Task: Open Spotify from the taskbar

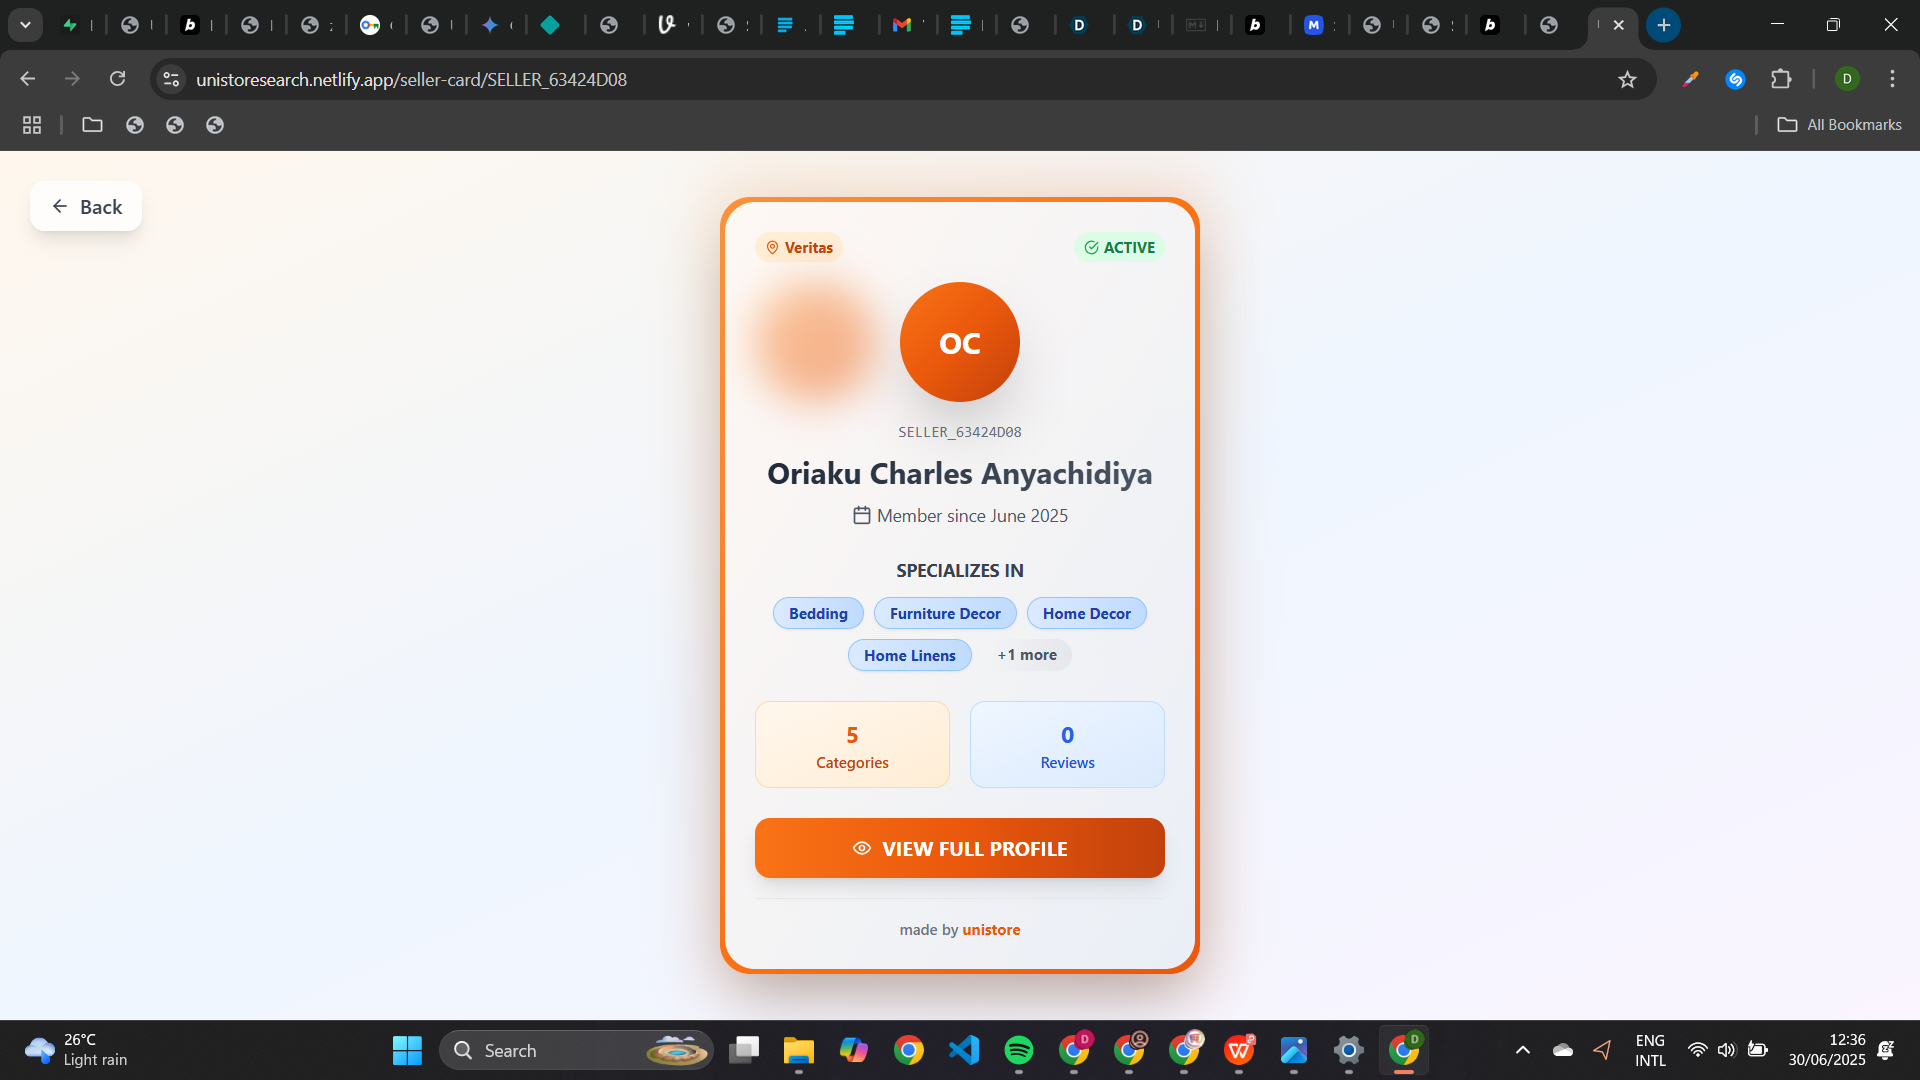Action: 1018,1050
